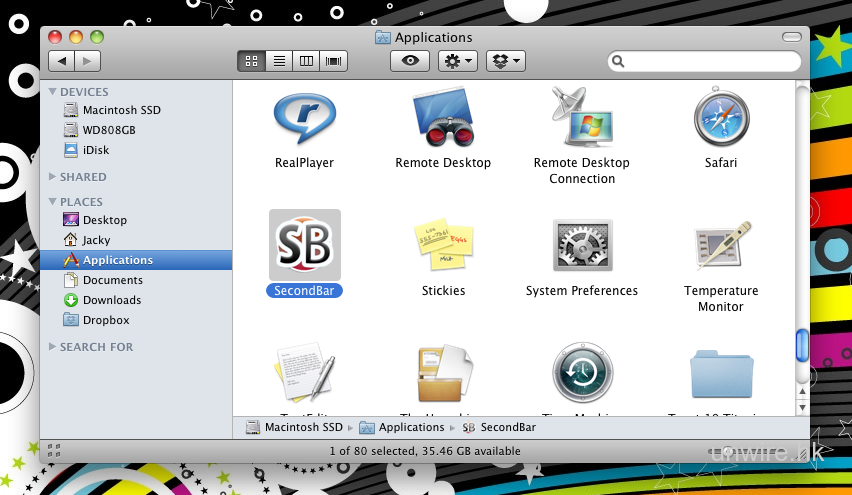Select the Stickies app icon
This screenshot has height=495, width=852.
tap(443, 246)
